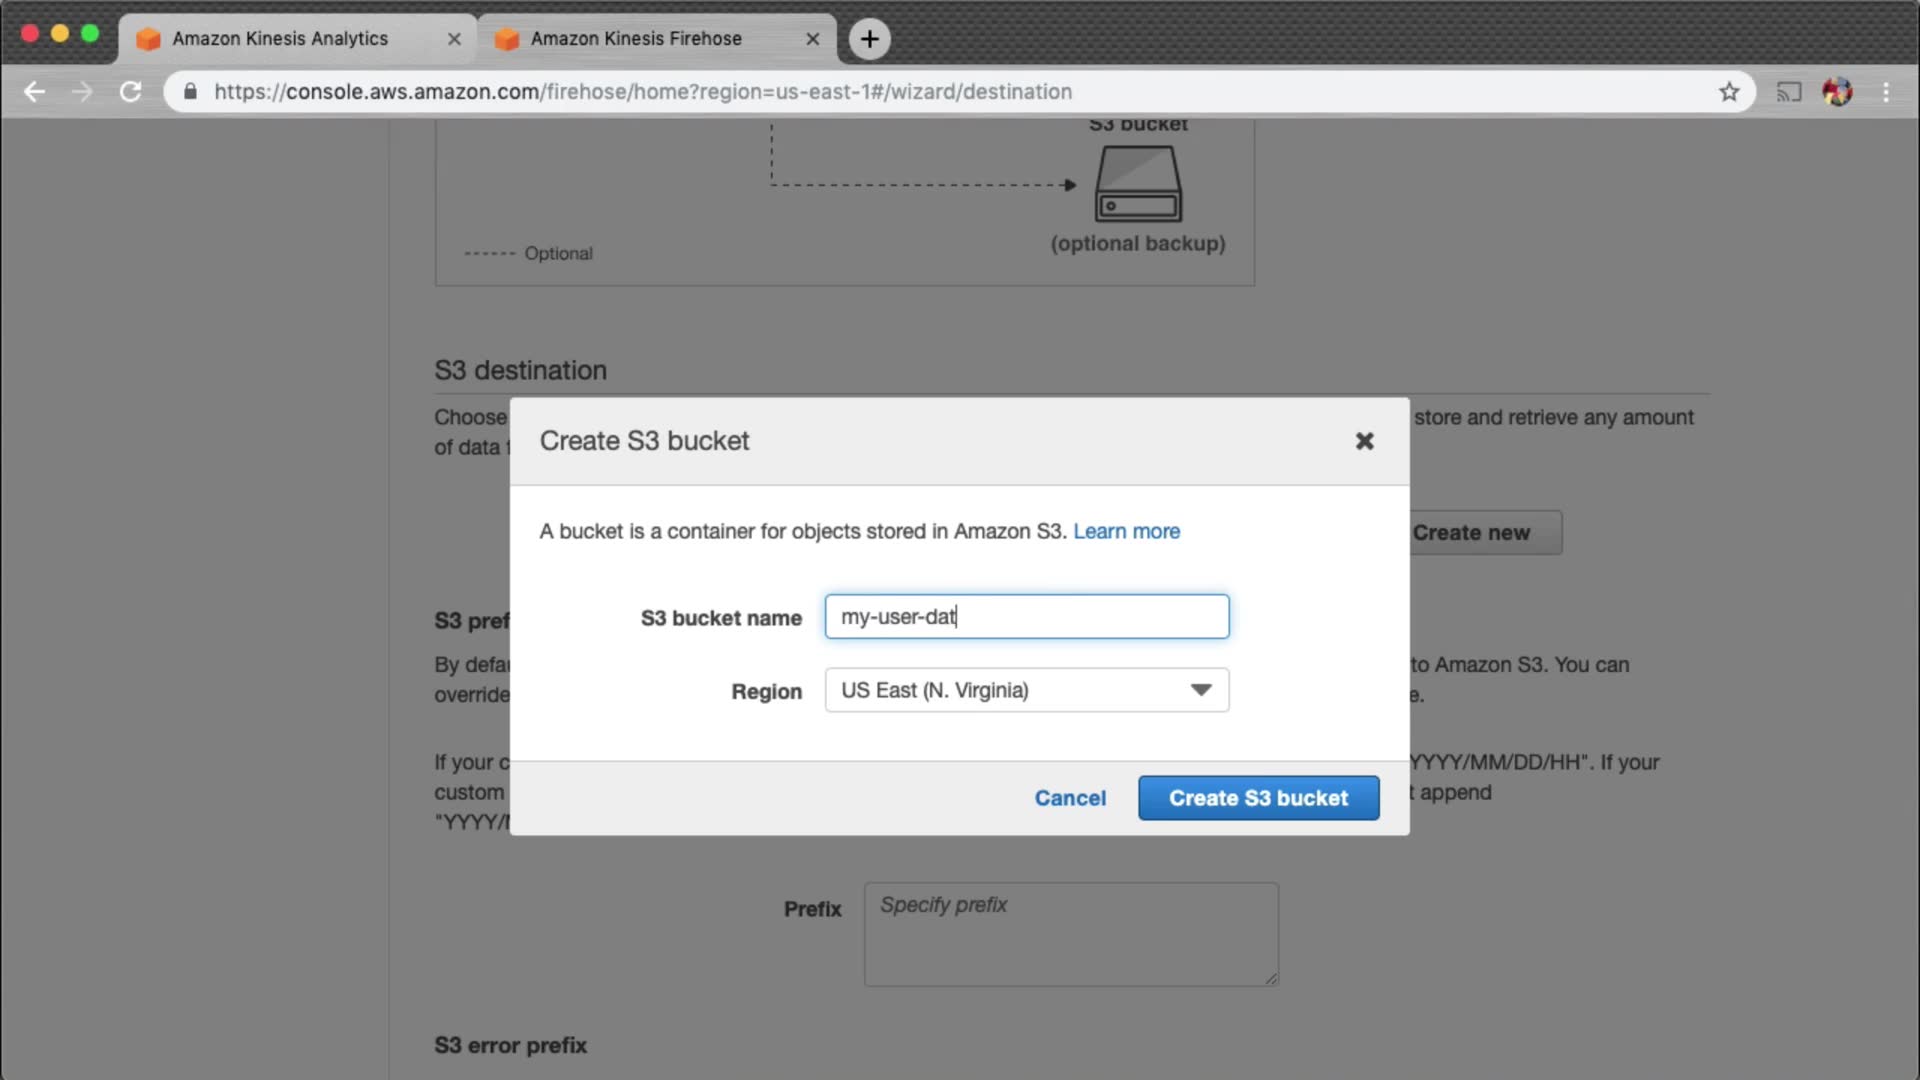Open a new browser tab
1920x1080 pixels.
tap(869, 39)
